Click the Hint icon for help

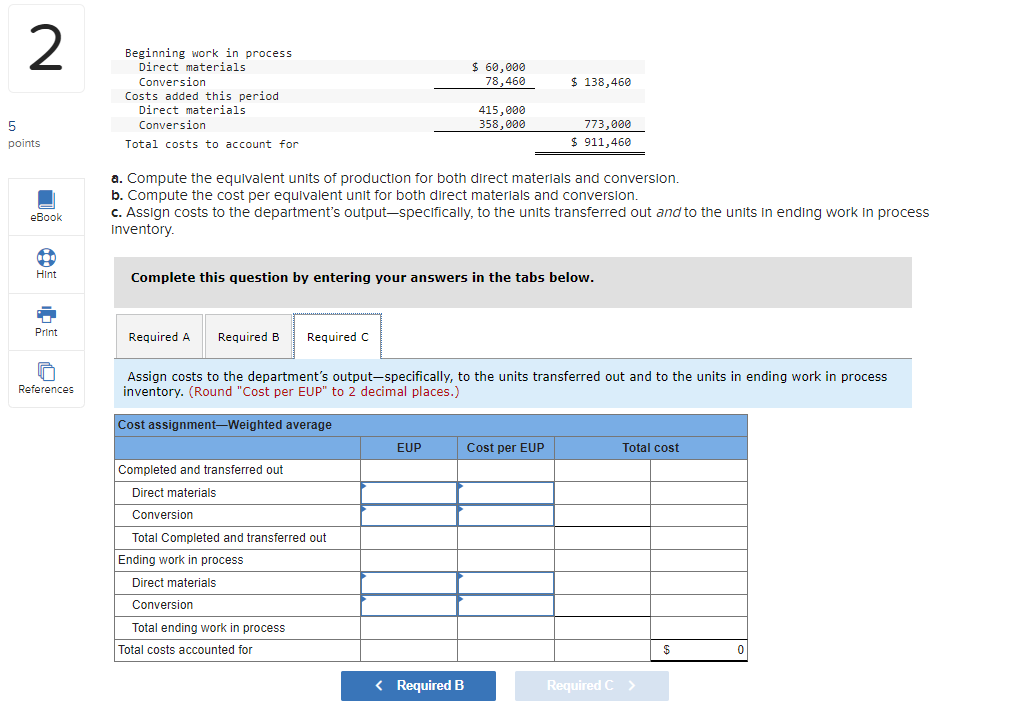pyautogui.click(x=46, y=263)
